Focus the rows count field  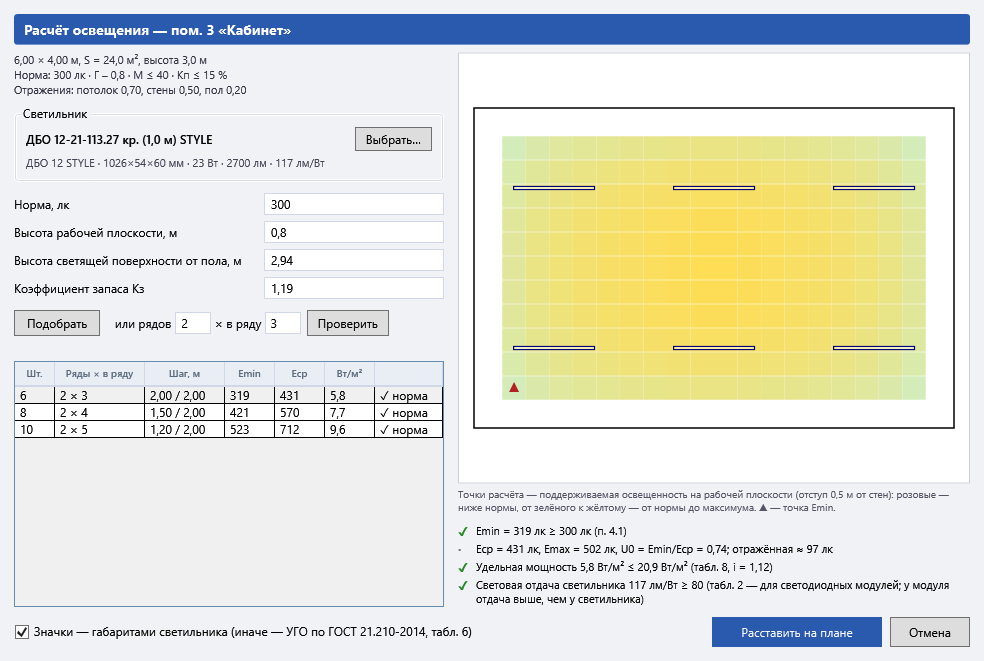[x=193, y=323]
